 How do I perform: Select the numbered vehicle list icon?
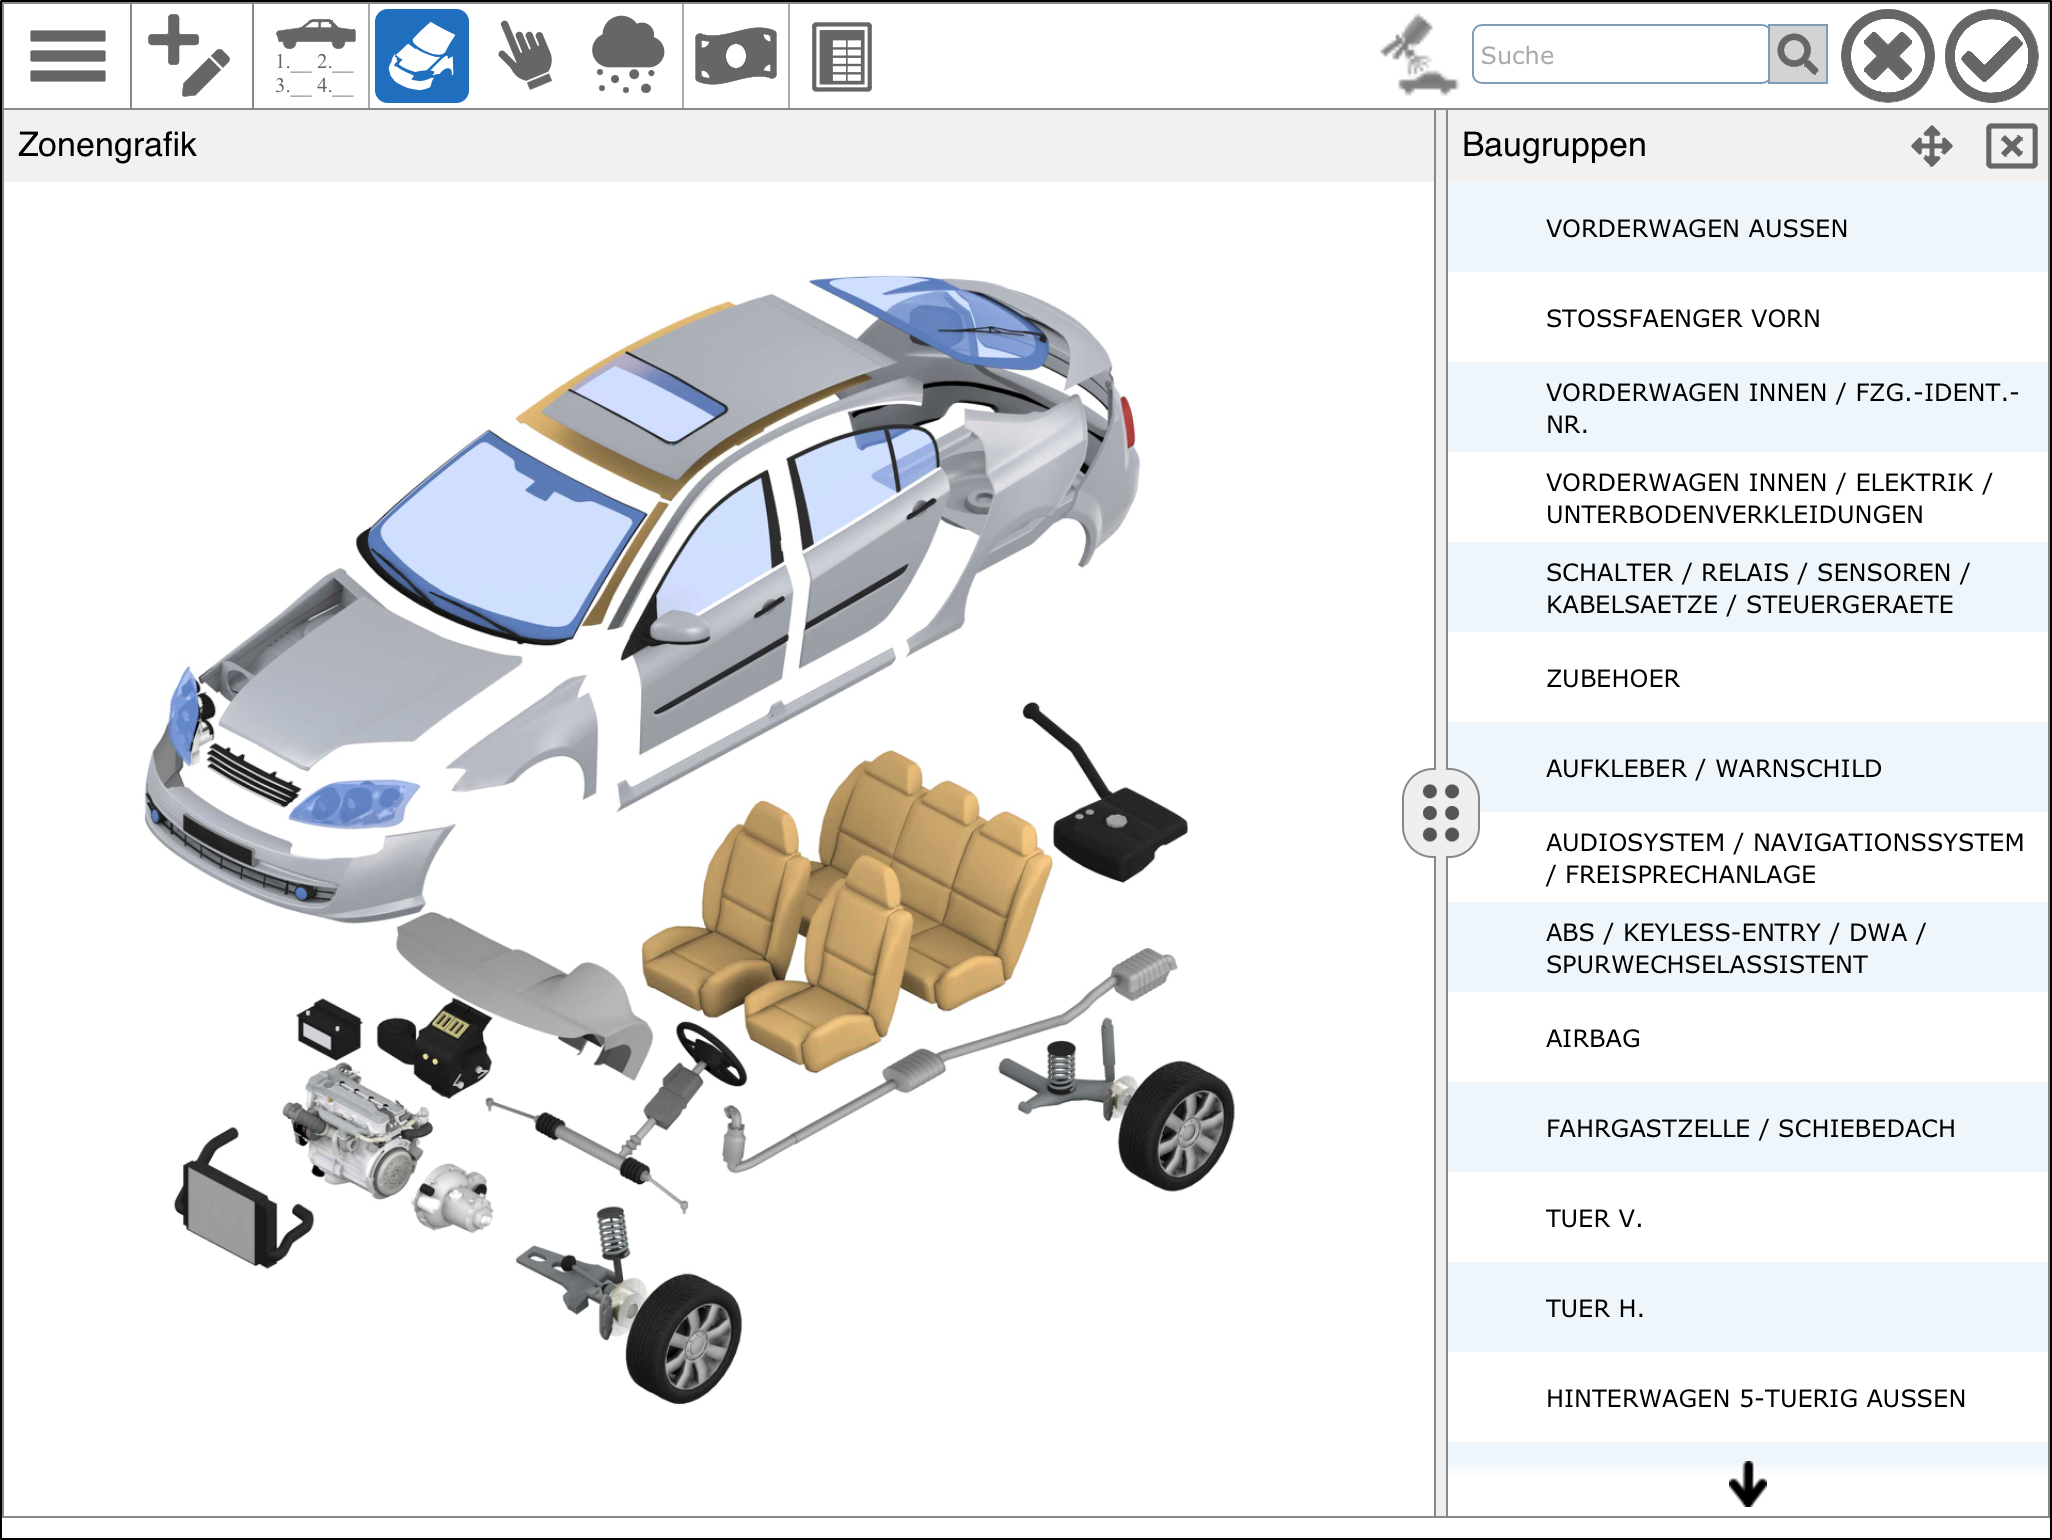tap(314, 56)
